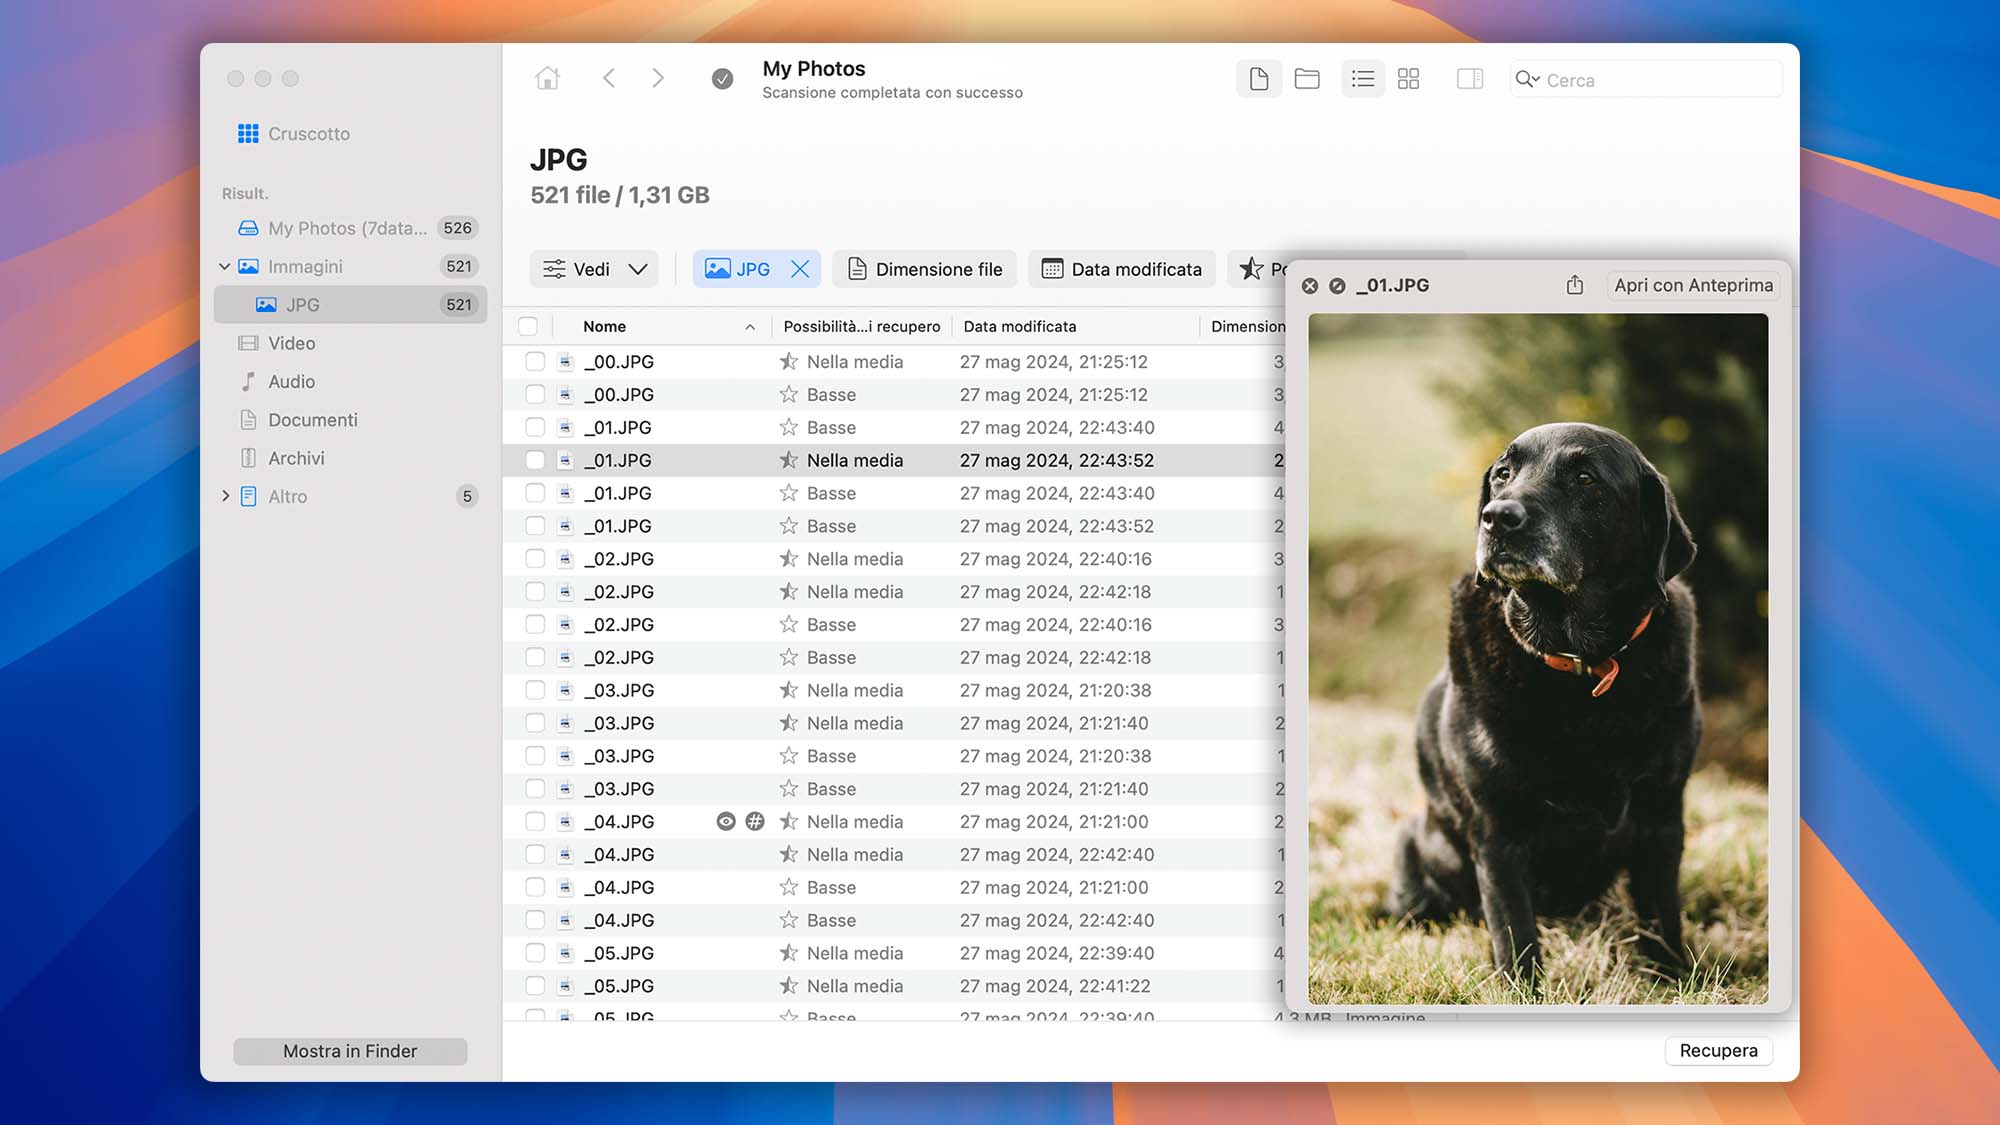The image size is (2000, 1125).
Task: Click the file icon of highlighted _01.JPG row
Action: (x=565, y=460)
